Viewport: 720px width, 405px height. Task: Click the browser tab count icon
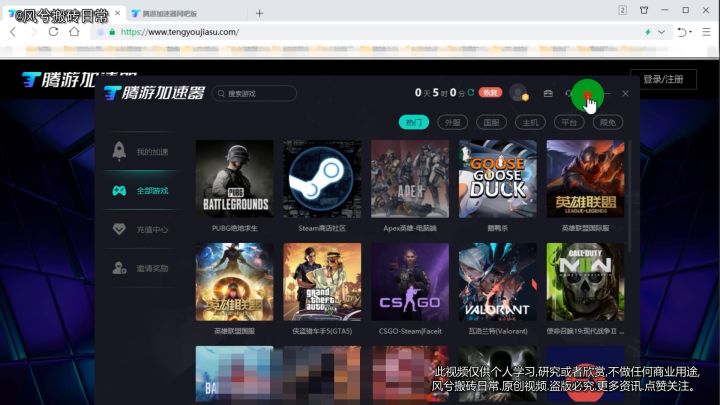(x=623, y=10)
